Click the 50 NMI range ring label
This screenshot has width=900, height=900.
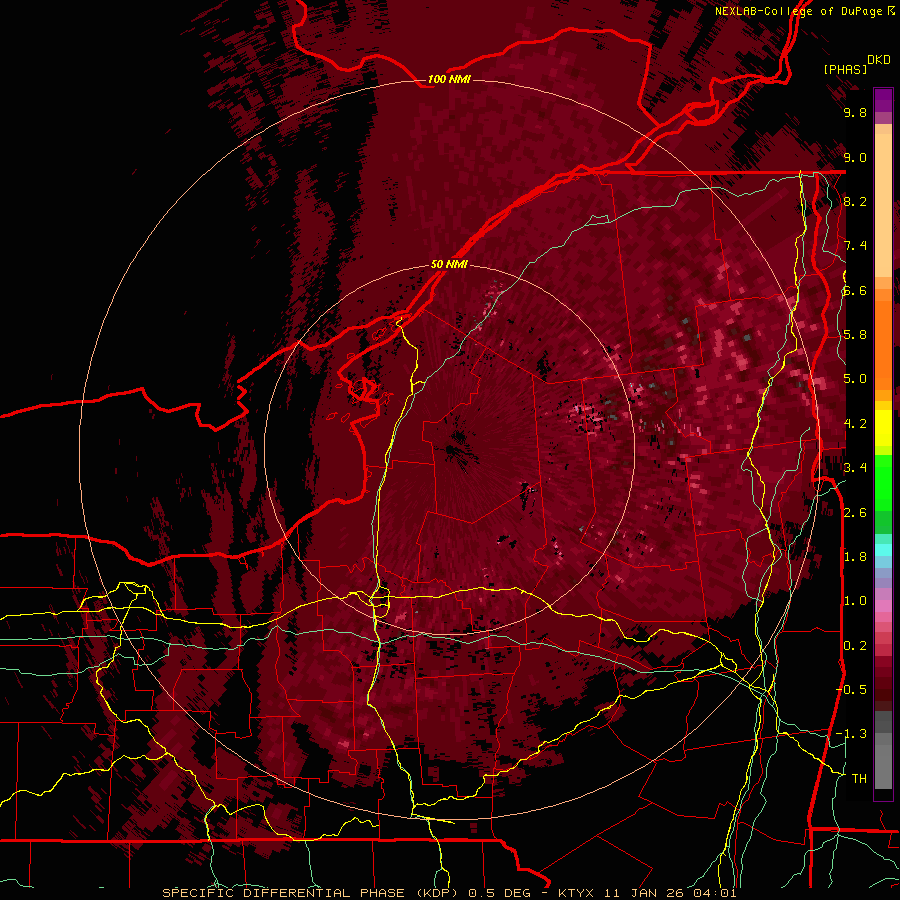coord(449,265)
